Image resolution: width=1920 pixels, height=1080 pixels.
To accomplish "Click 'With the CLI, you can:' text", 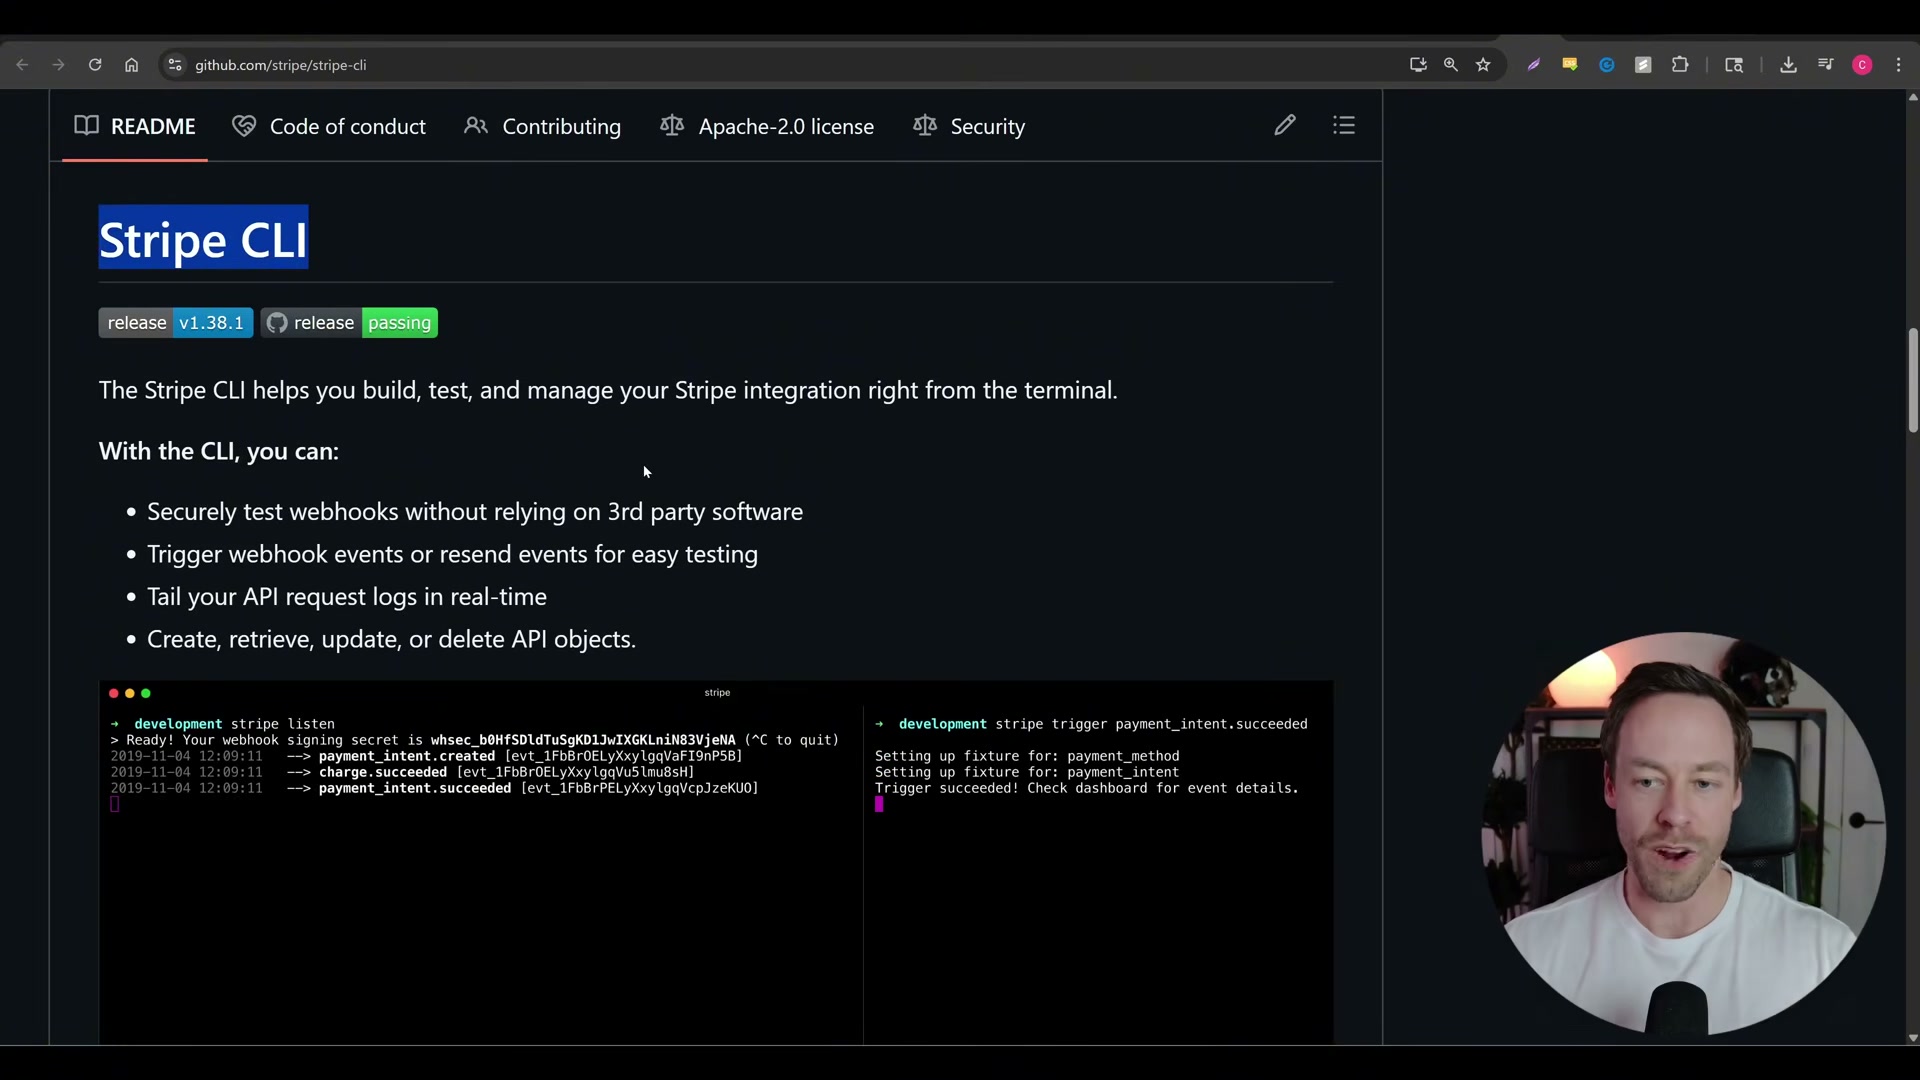I will (x=219, y=451).
